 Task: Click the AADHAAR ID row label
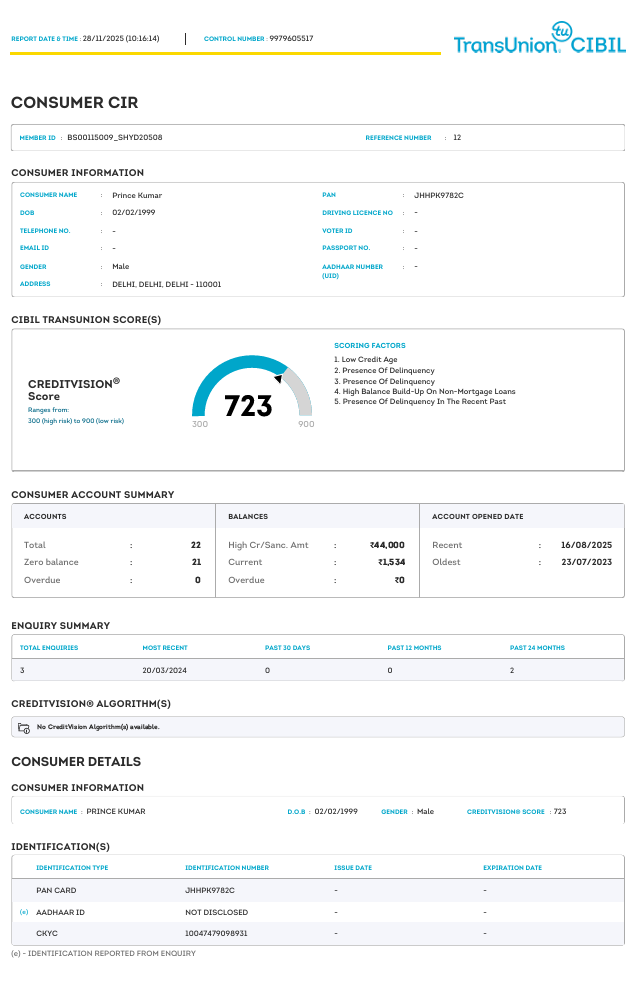coord(60,912)
